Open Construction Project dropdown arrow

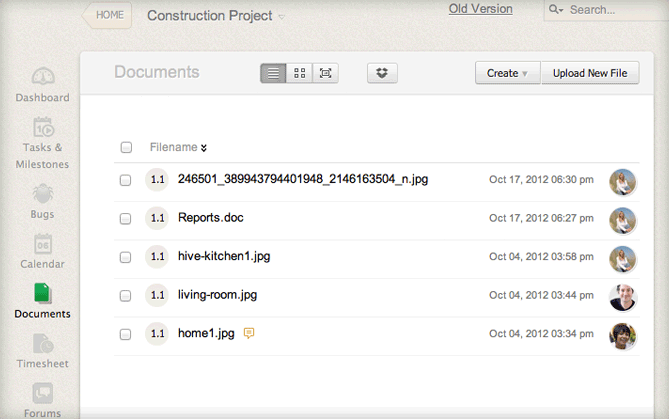click(x=281, y=17)
